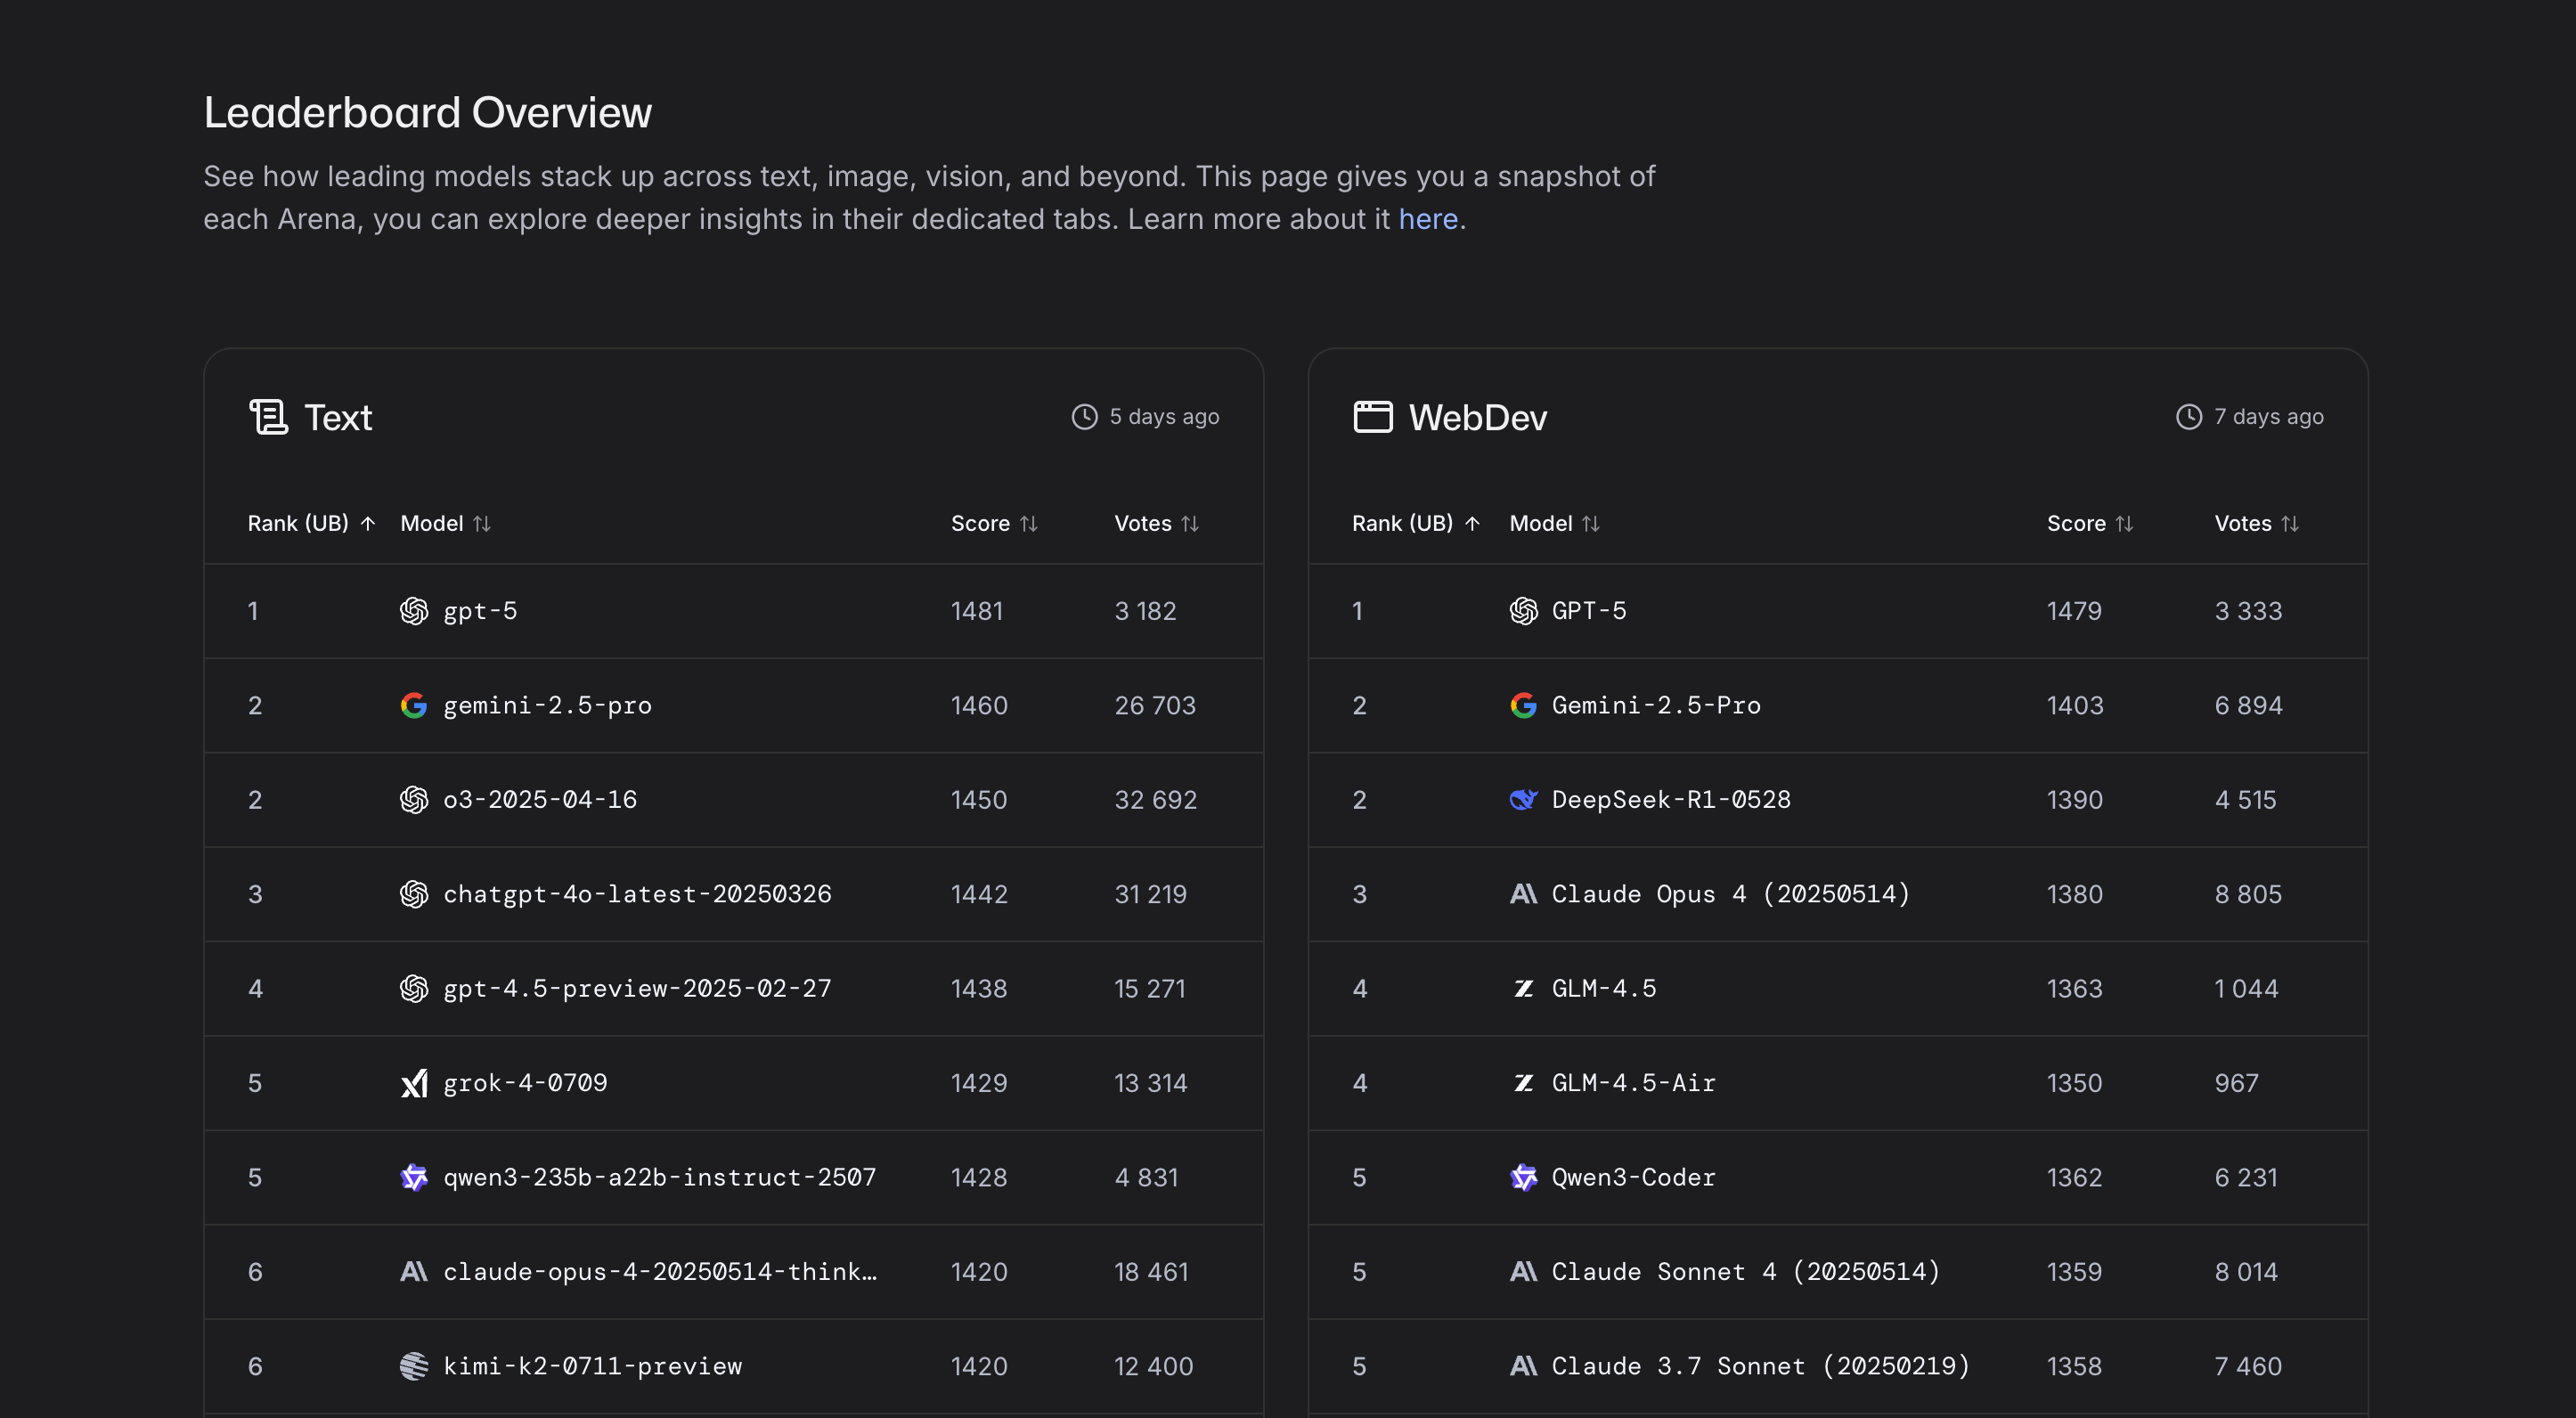Viewport: 2576px width, 1418px height.
Task: Open the Text leaderboard title
Action: click(x=338, y=417)
